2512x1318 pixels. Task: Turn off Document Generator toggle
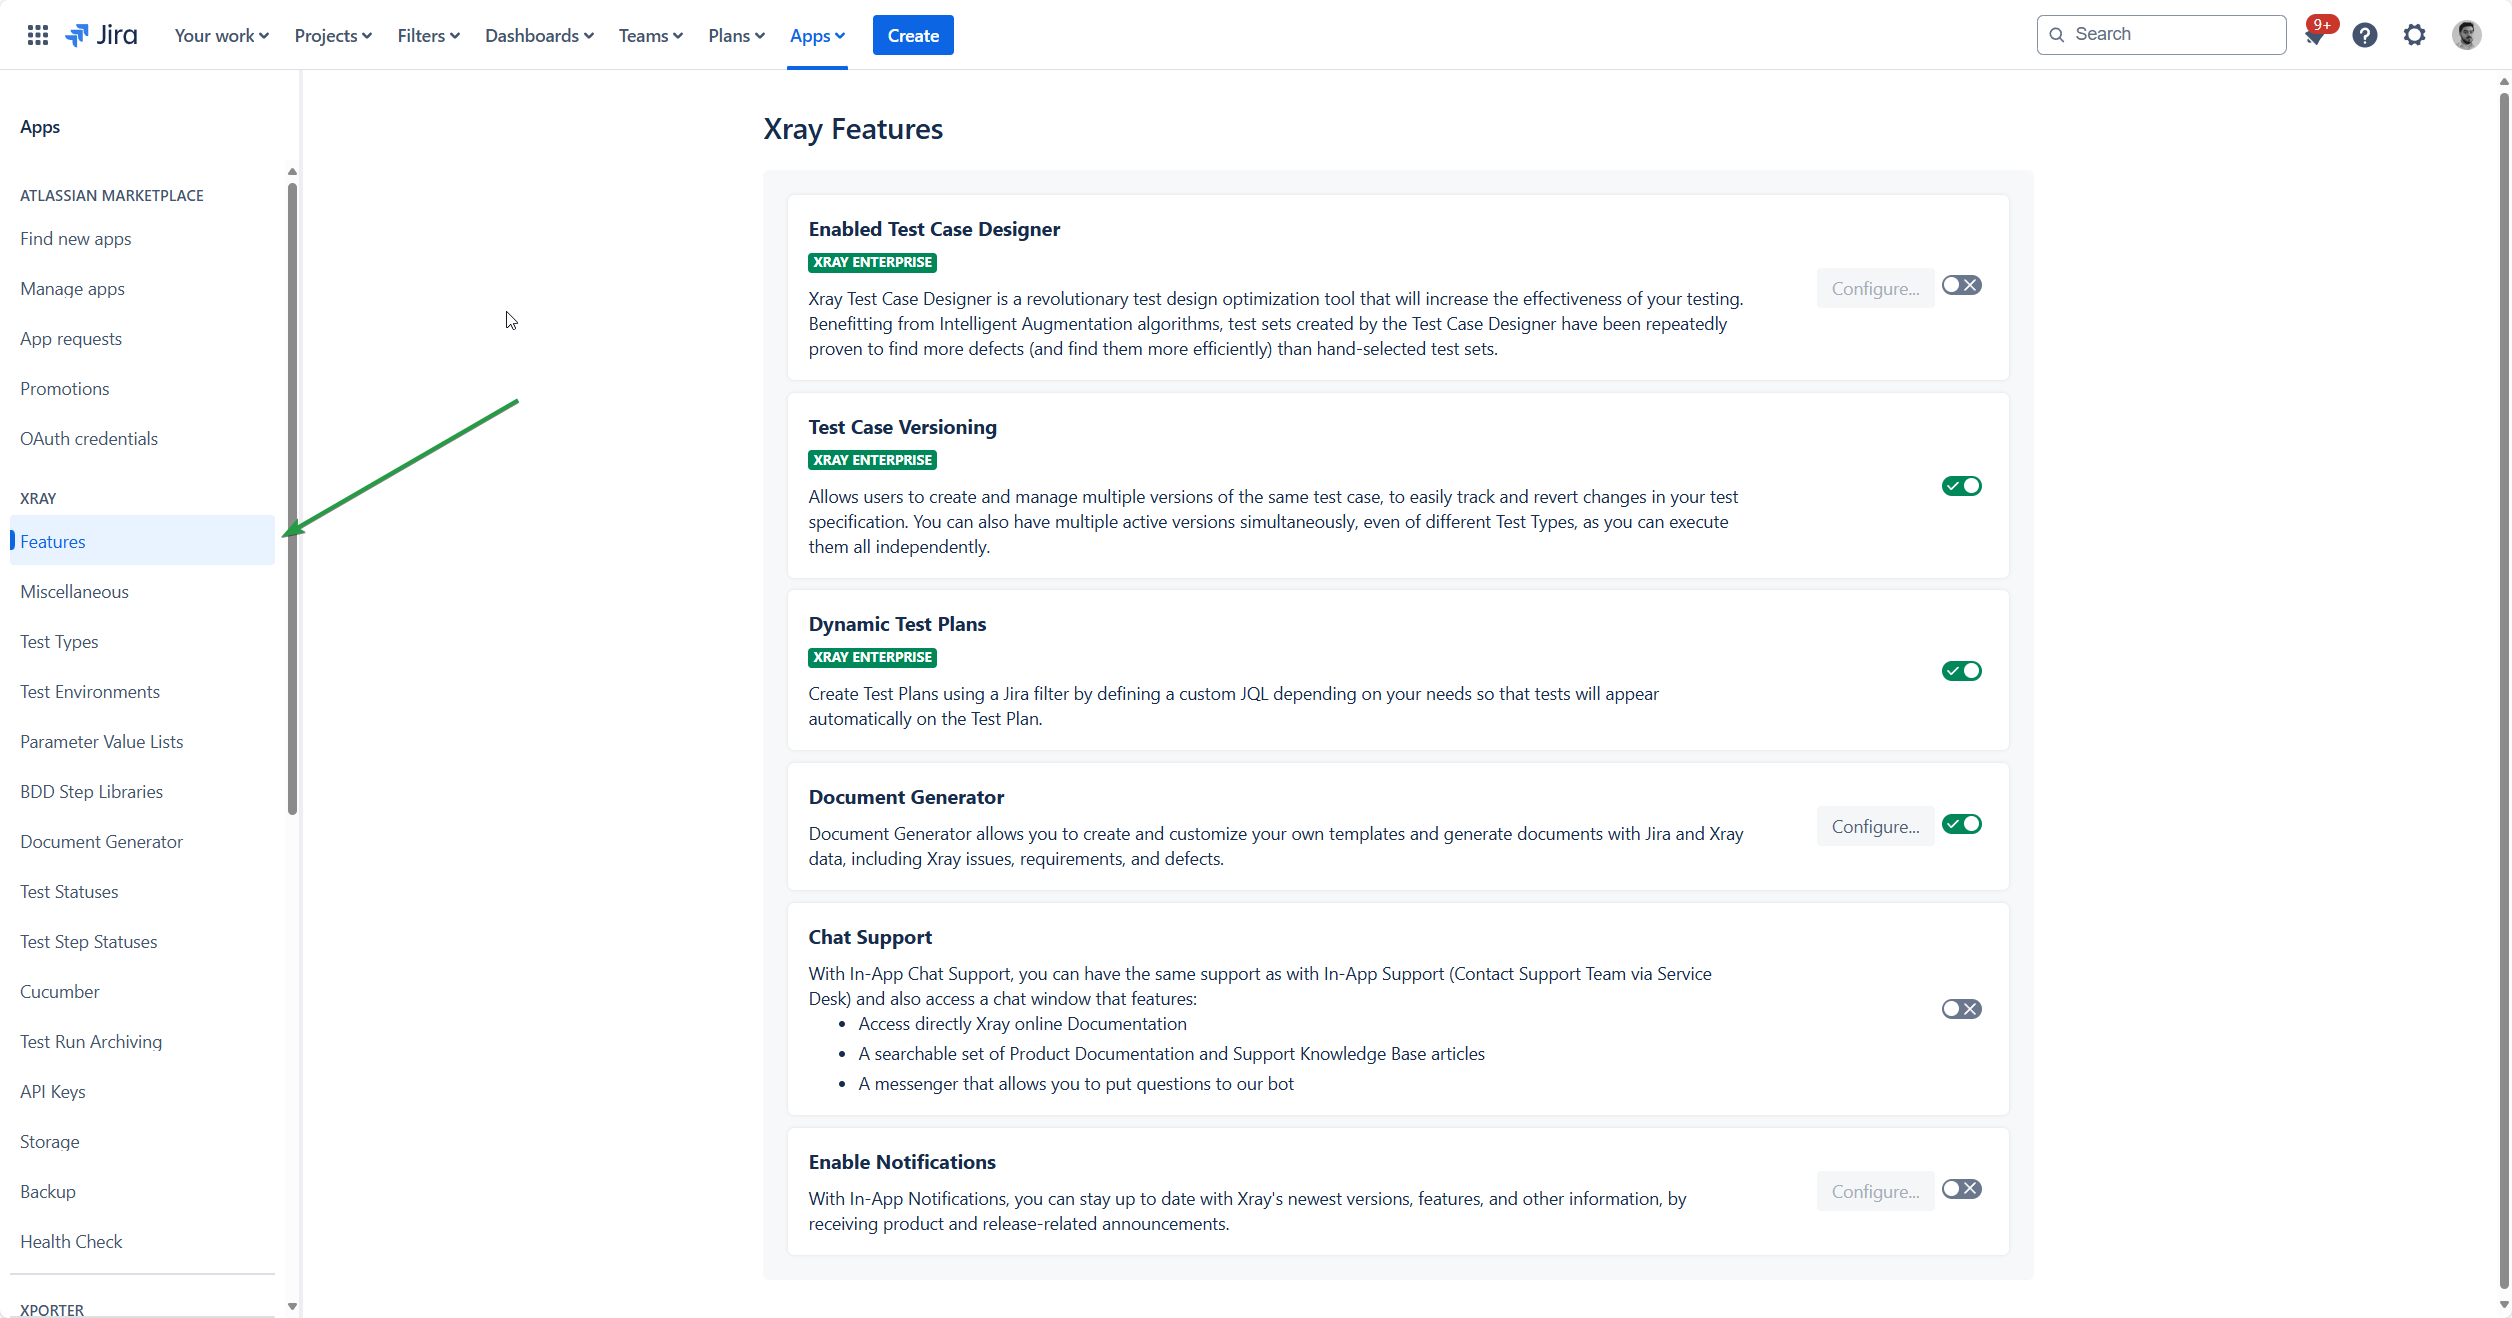point(1961,824)
